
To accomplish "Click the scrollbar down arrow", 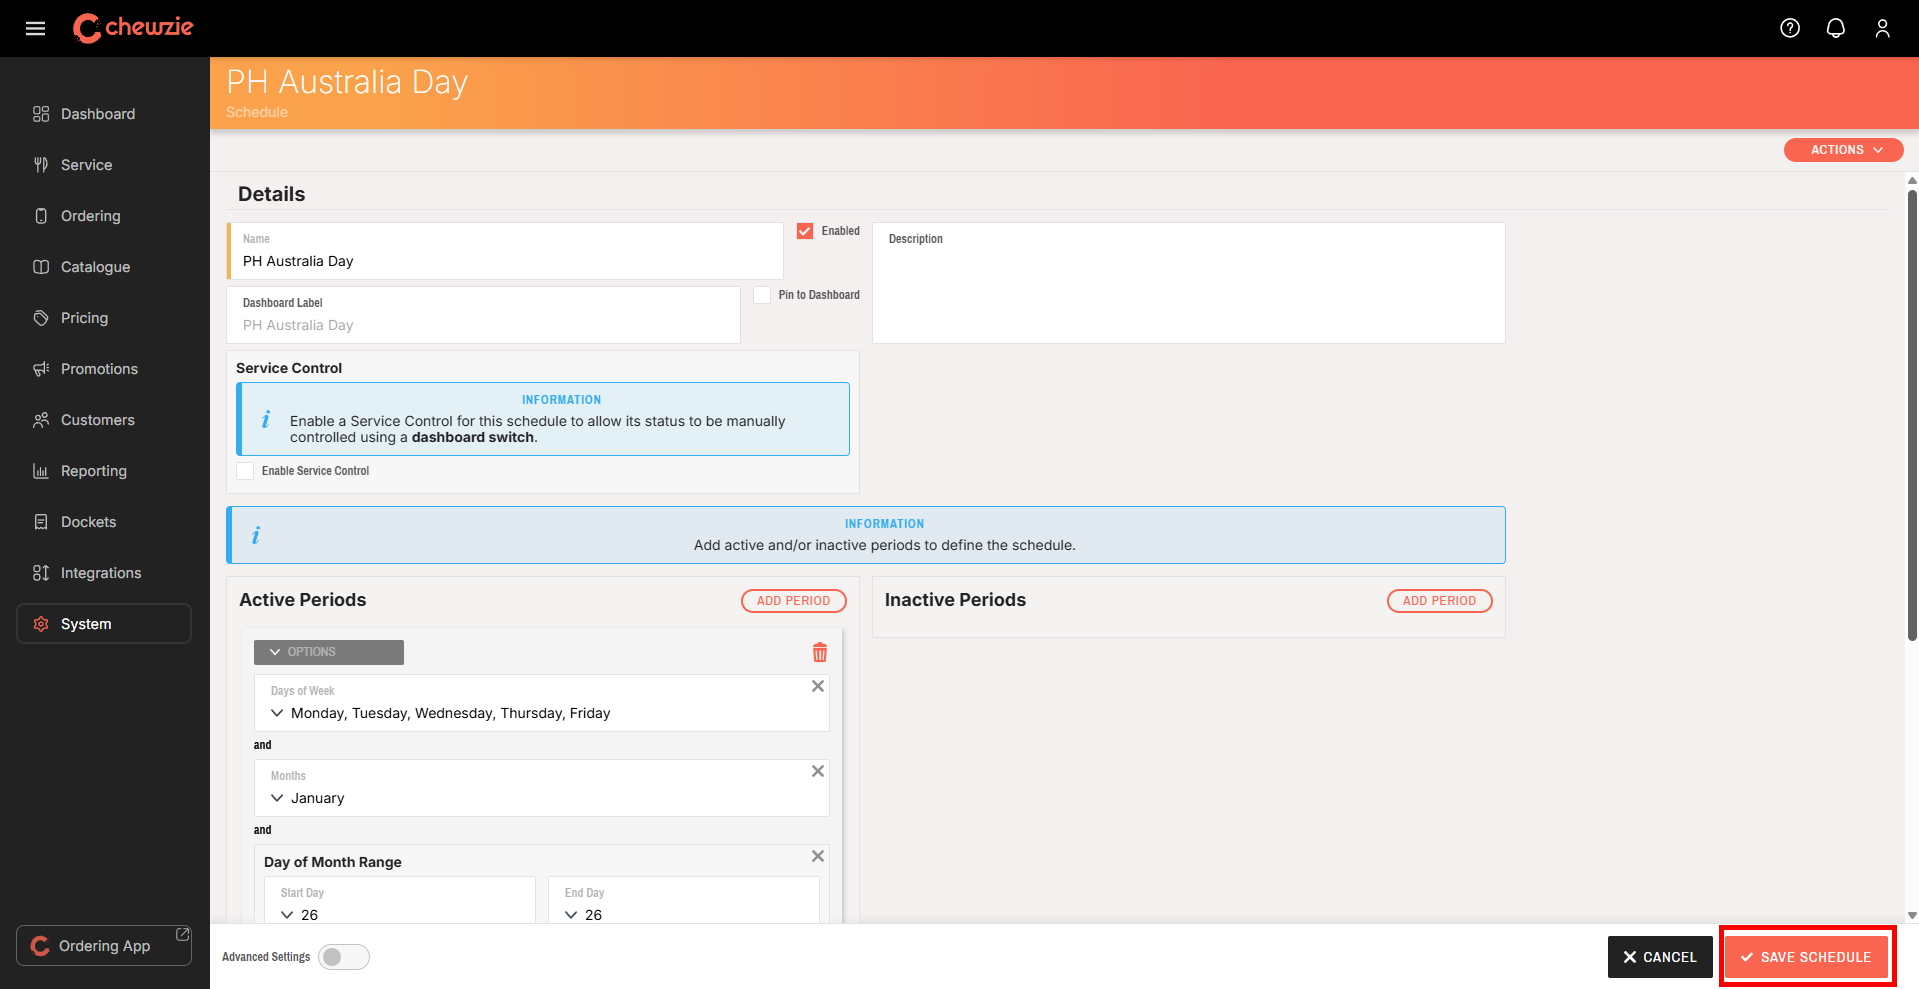I will click(x=1912, y=915).
